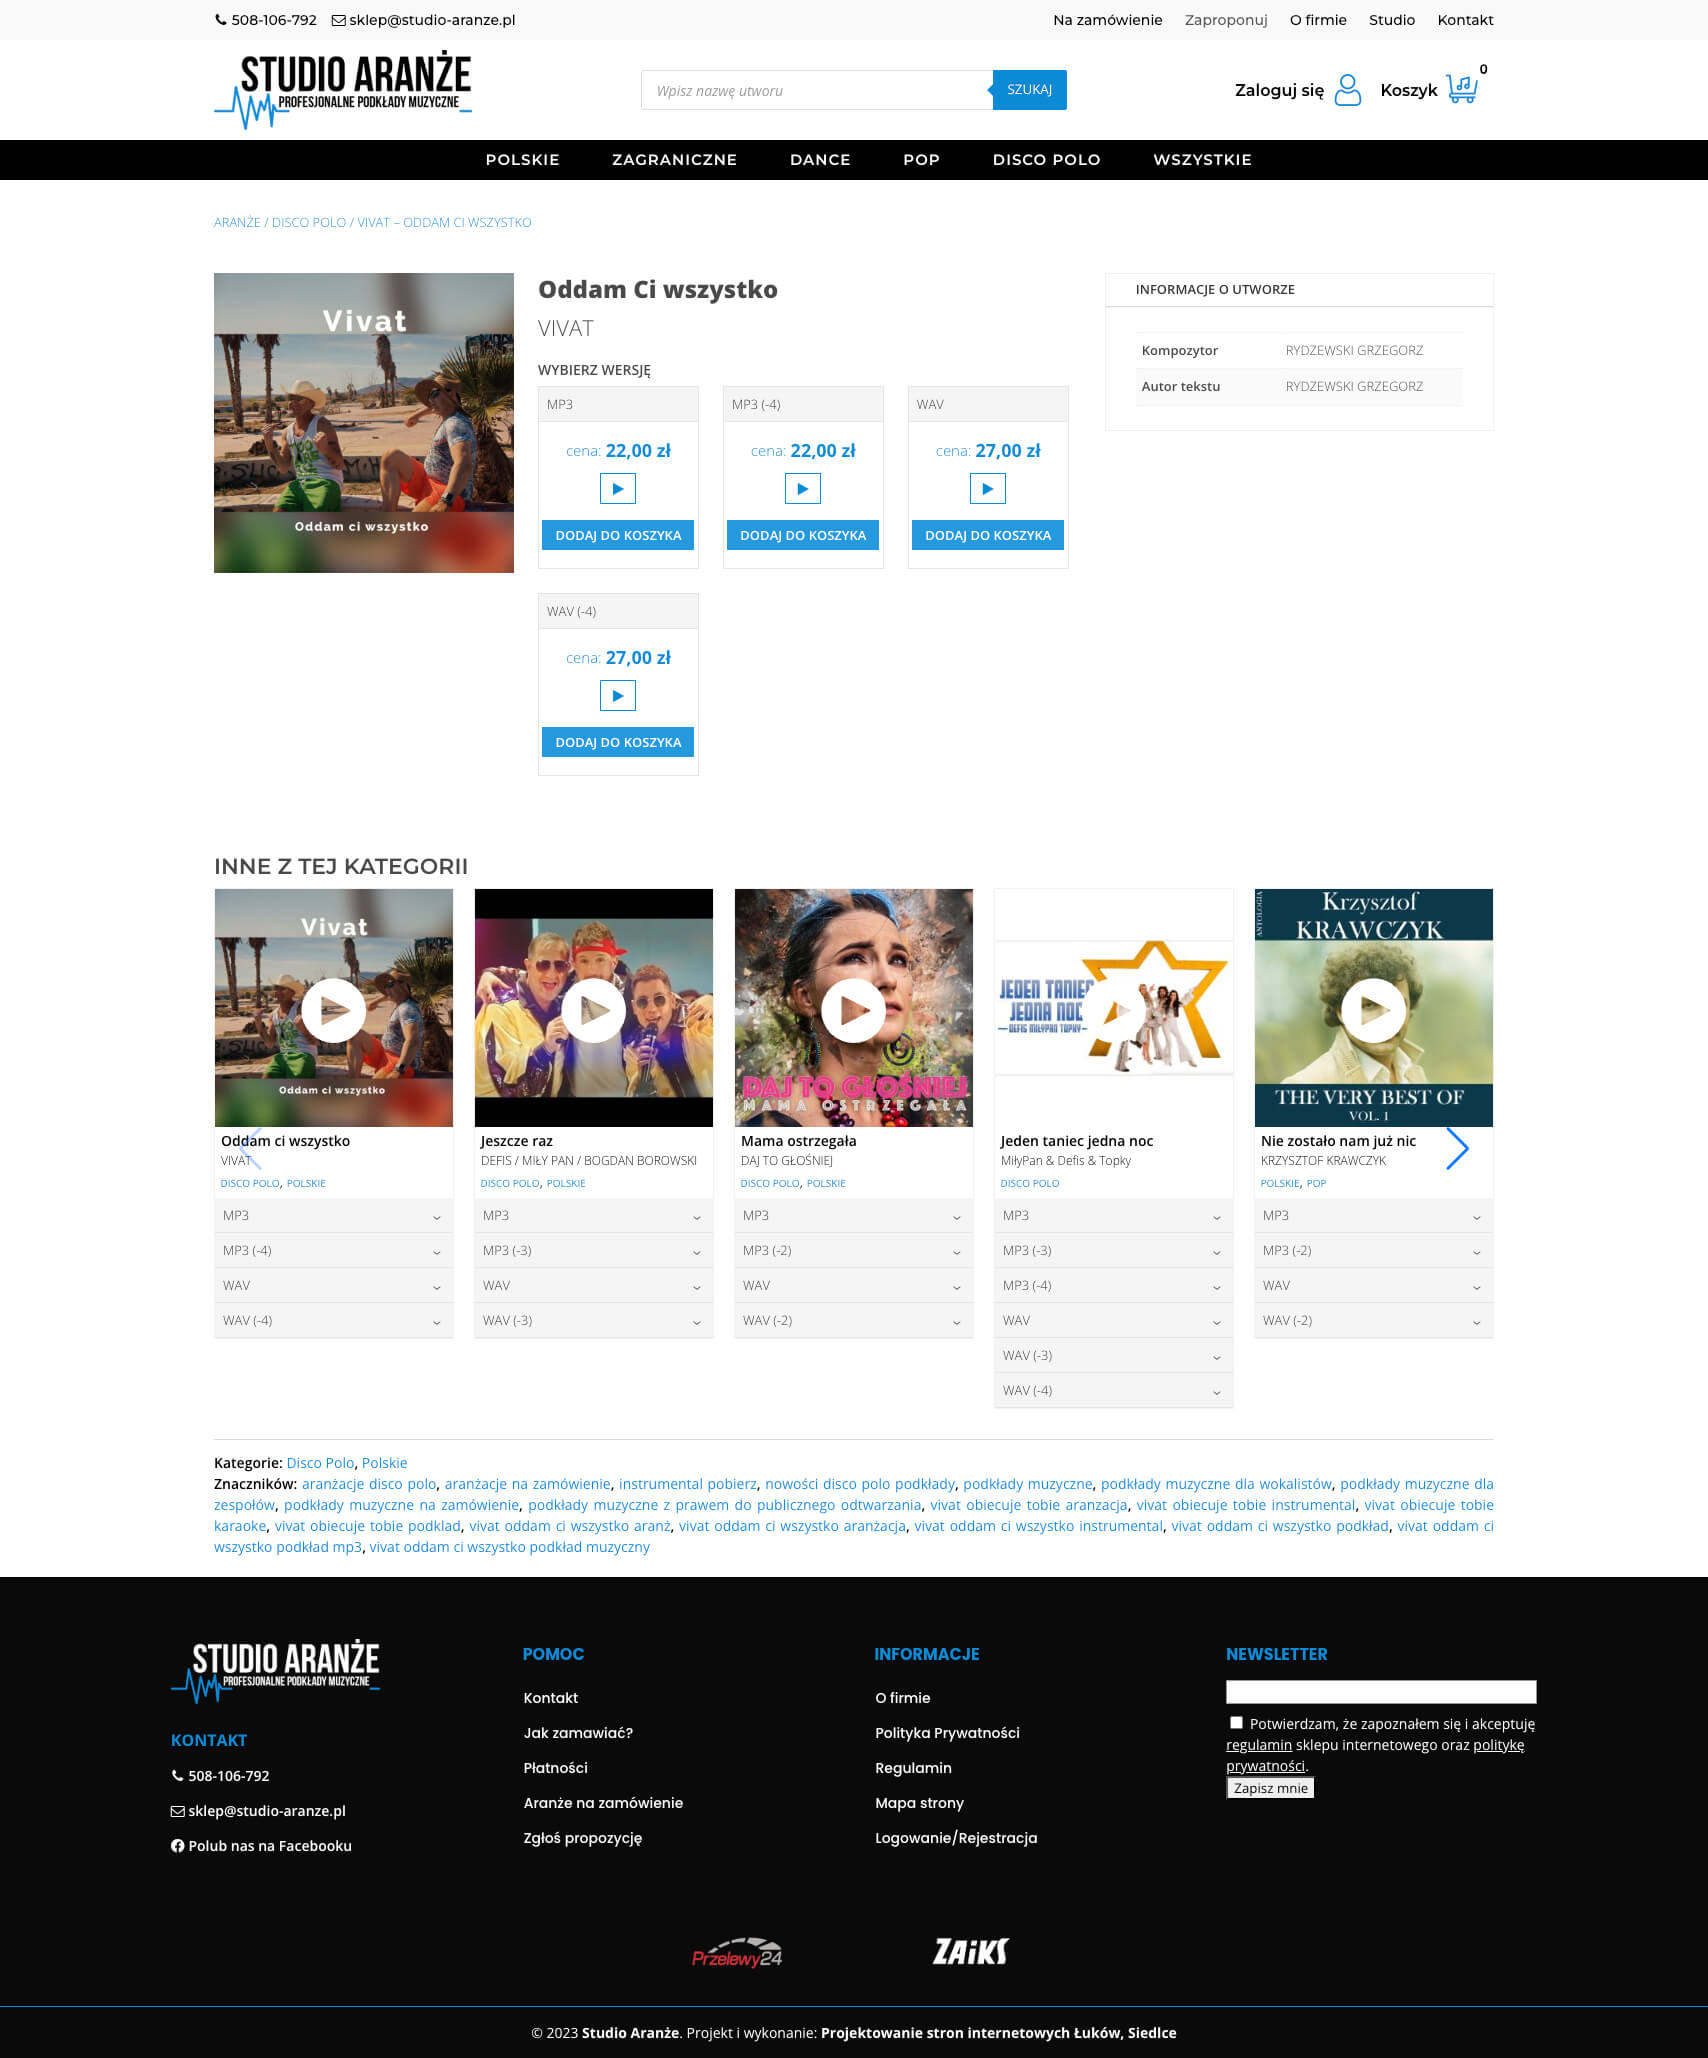Play the MP3 version preview
This screenshot has height=2058, width=1708.
tap(617, 489)
